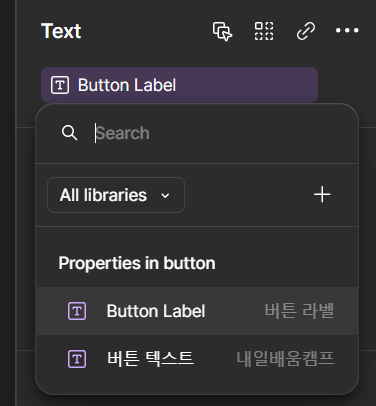The image size is (376, 406).
Task: Click the dashed grid squares icon
Action: pyautogui.click(x=264, y=31)
